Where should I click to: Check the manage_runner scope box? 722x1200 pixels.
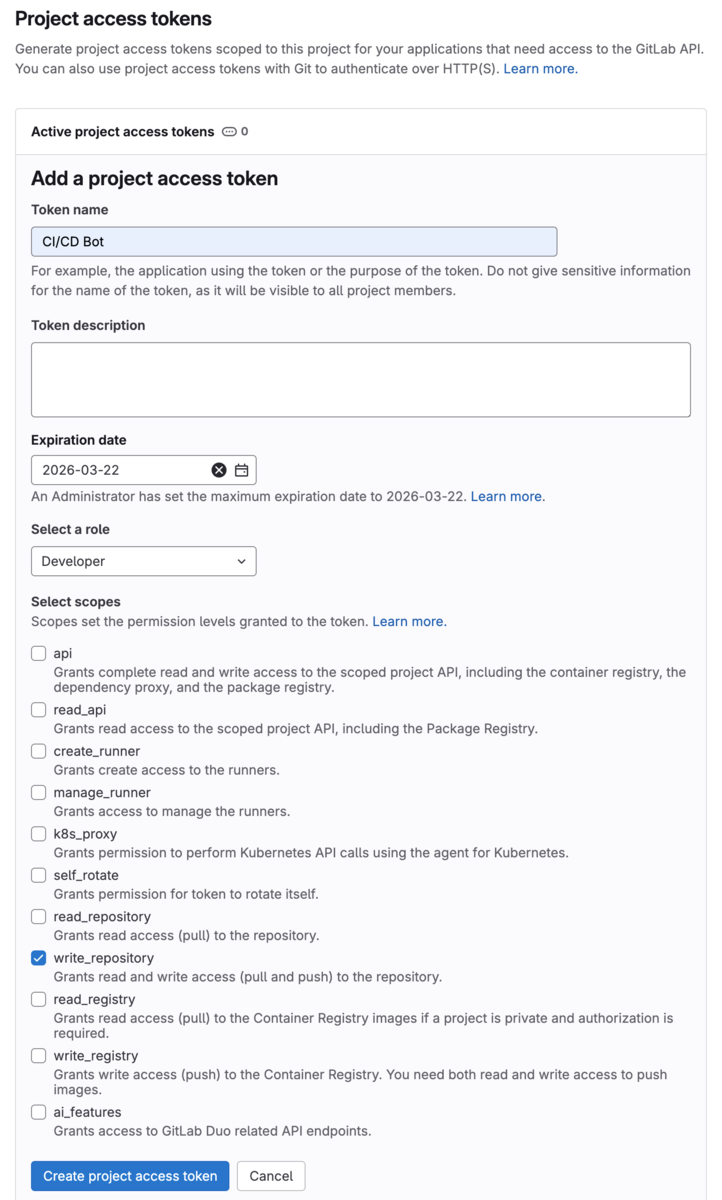[39, 793]
